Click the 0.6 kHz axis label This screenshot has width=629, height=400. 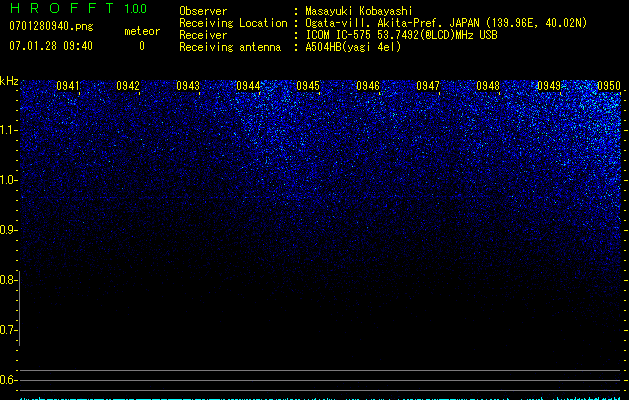click(x=8, y=380)
